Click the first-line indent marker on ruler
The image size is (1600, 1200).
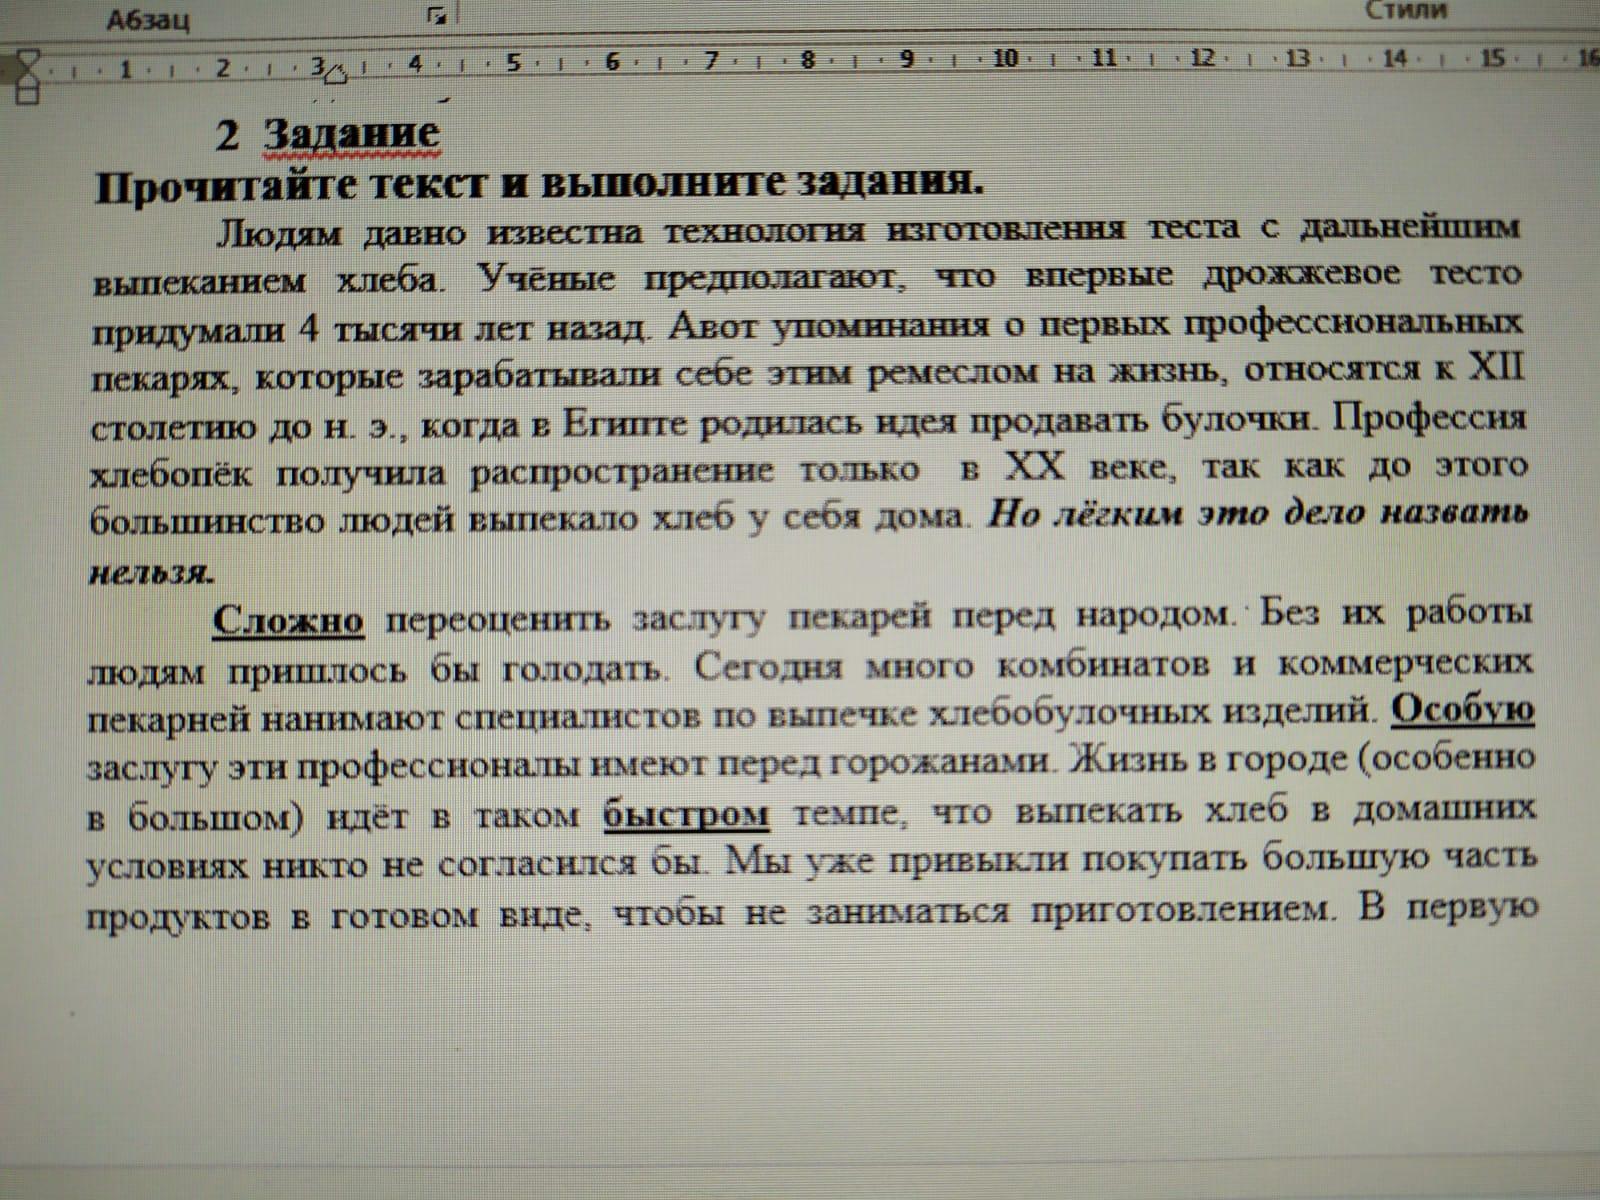click(x=28, y=56)
